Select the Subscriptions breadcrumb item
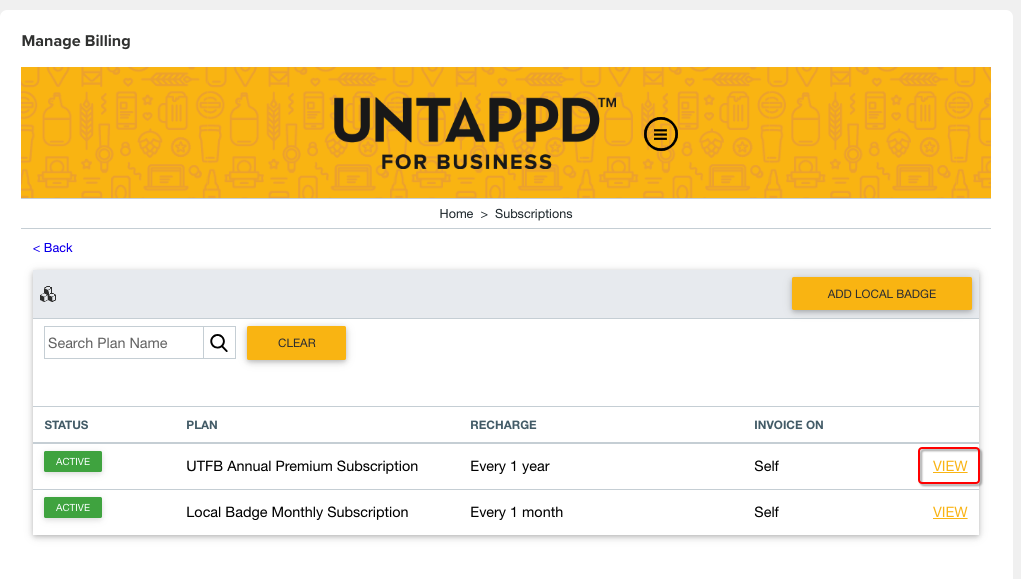 533,214
